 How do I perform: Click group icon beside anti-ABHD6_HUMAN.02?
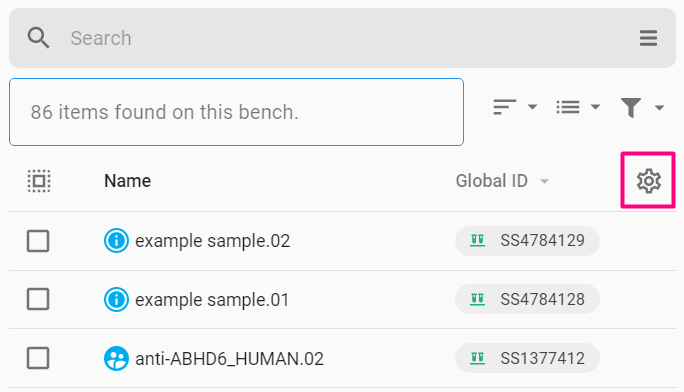click(x=116, y=358)
